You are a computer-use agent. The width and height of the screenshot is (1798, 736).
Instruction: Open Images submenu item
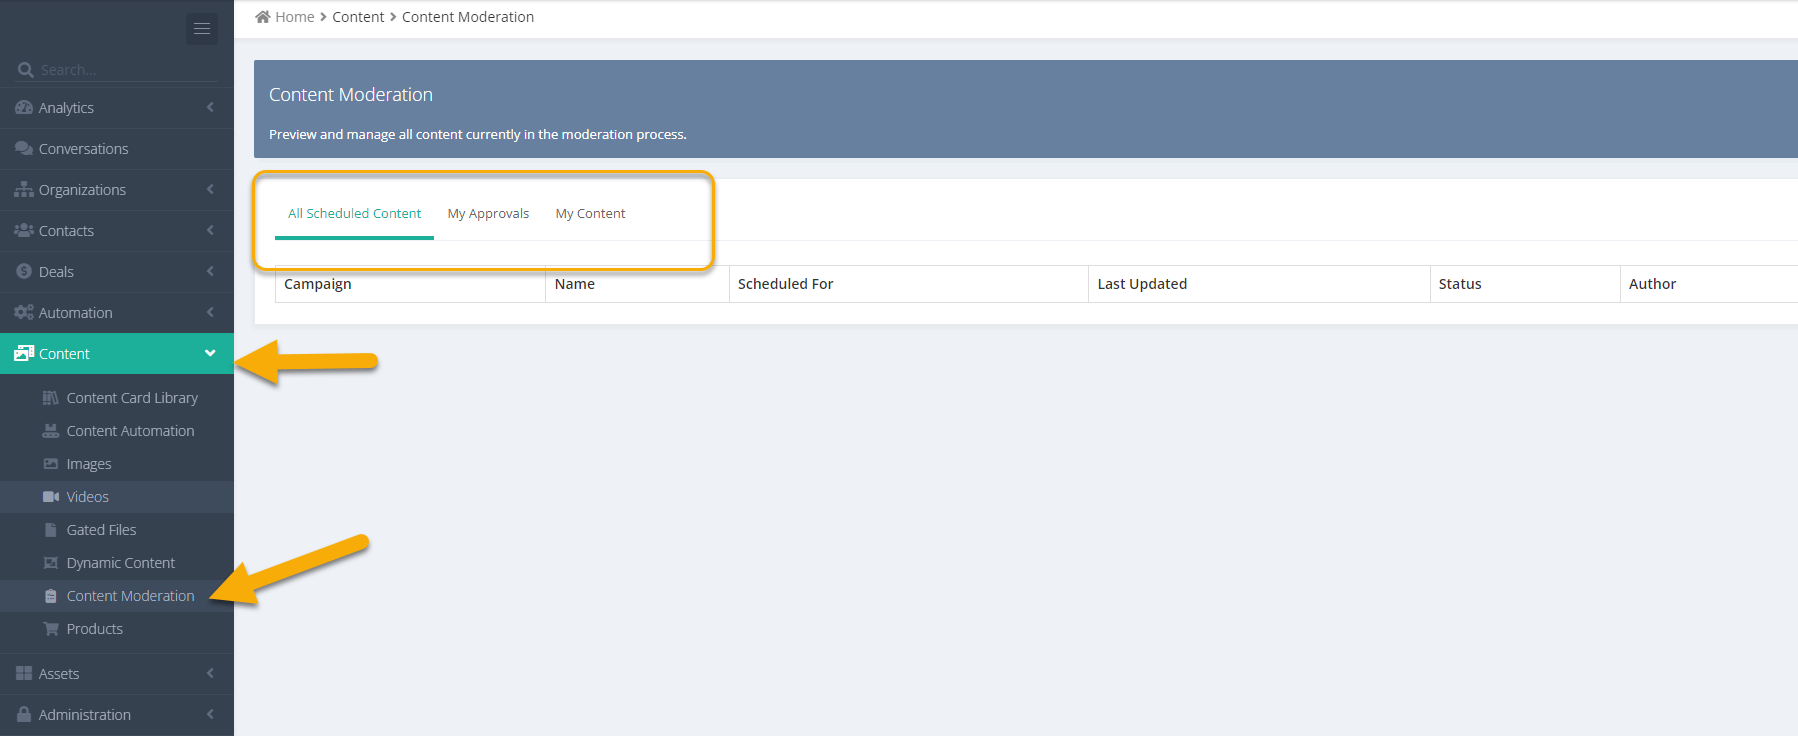pyautogui.click(x=117, y=463)
